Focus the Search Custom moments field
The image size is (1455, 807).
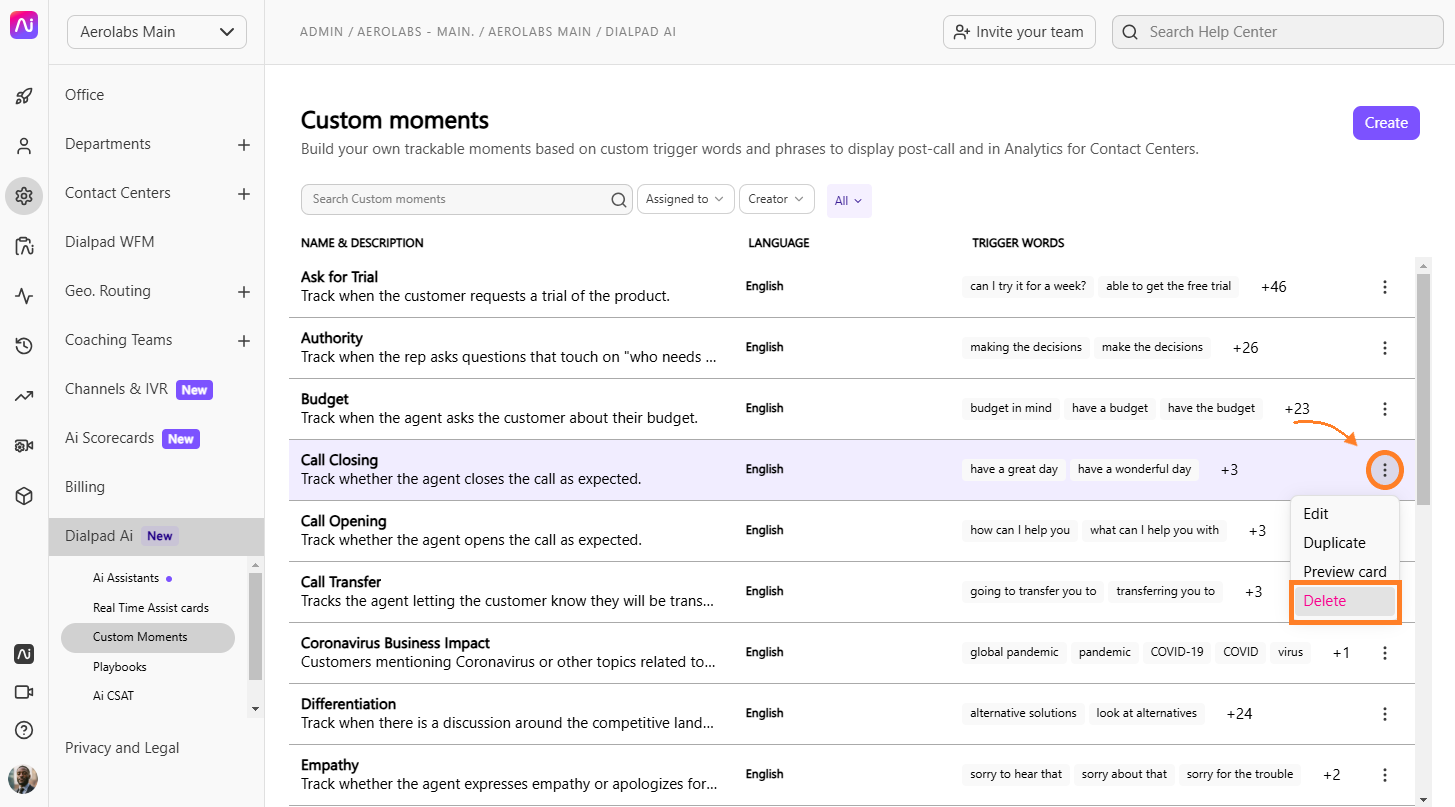(467, 199)
